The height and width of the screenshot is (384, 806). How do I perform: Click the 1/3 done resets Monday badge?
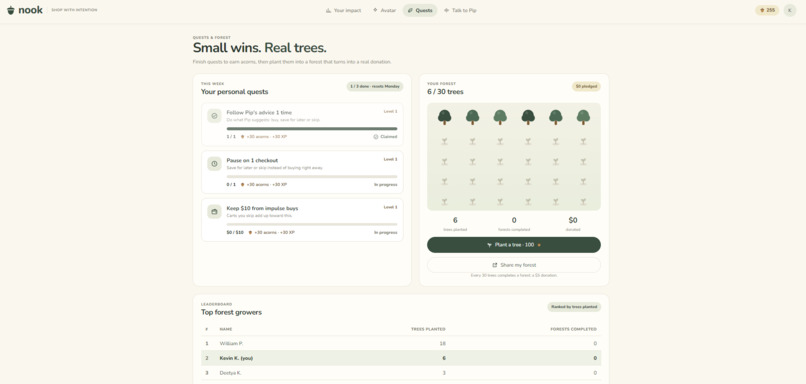(x=375, y=86)
